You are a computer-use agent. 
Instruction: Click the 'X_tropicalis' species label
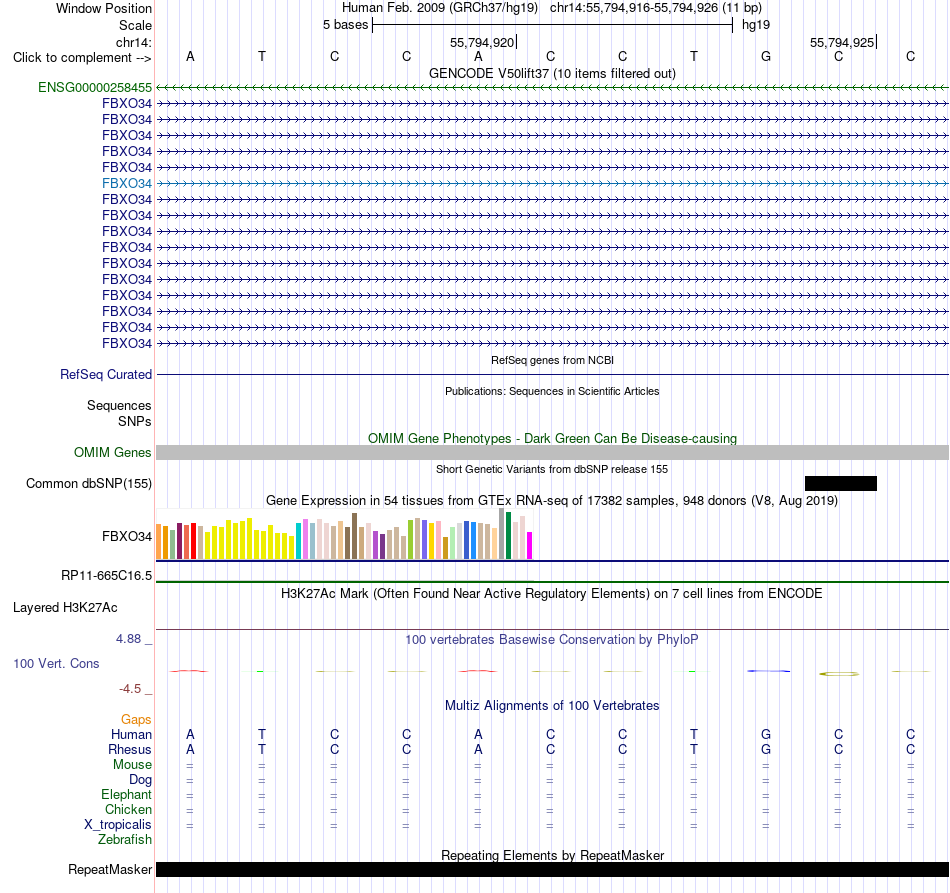pos(118,825)
